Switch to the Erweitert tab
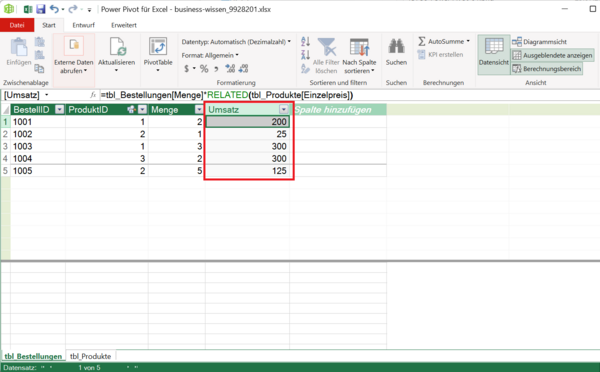 [x=124, y=25]
